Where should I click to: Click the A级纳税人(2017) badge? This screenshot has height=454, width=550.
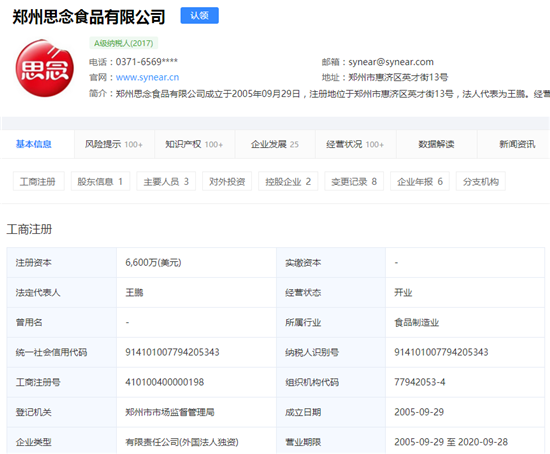(x=123, y=43)
